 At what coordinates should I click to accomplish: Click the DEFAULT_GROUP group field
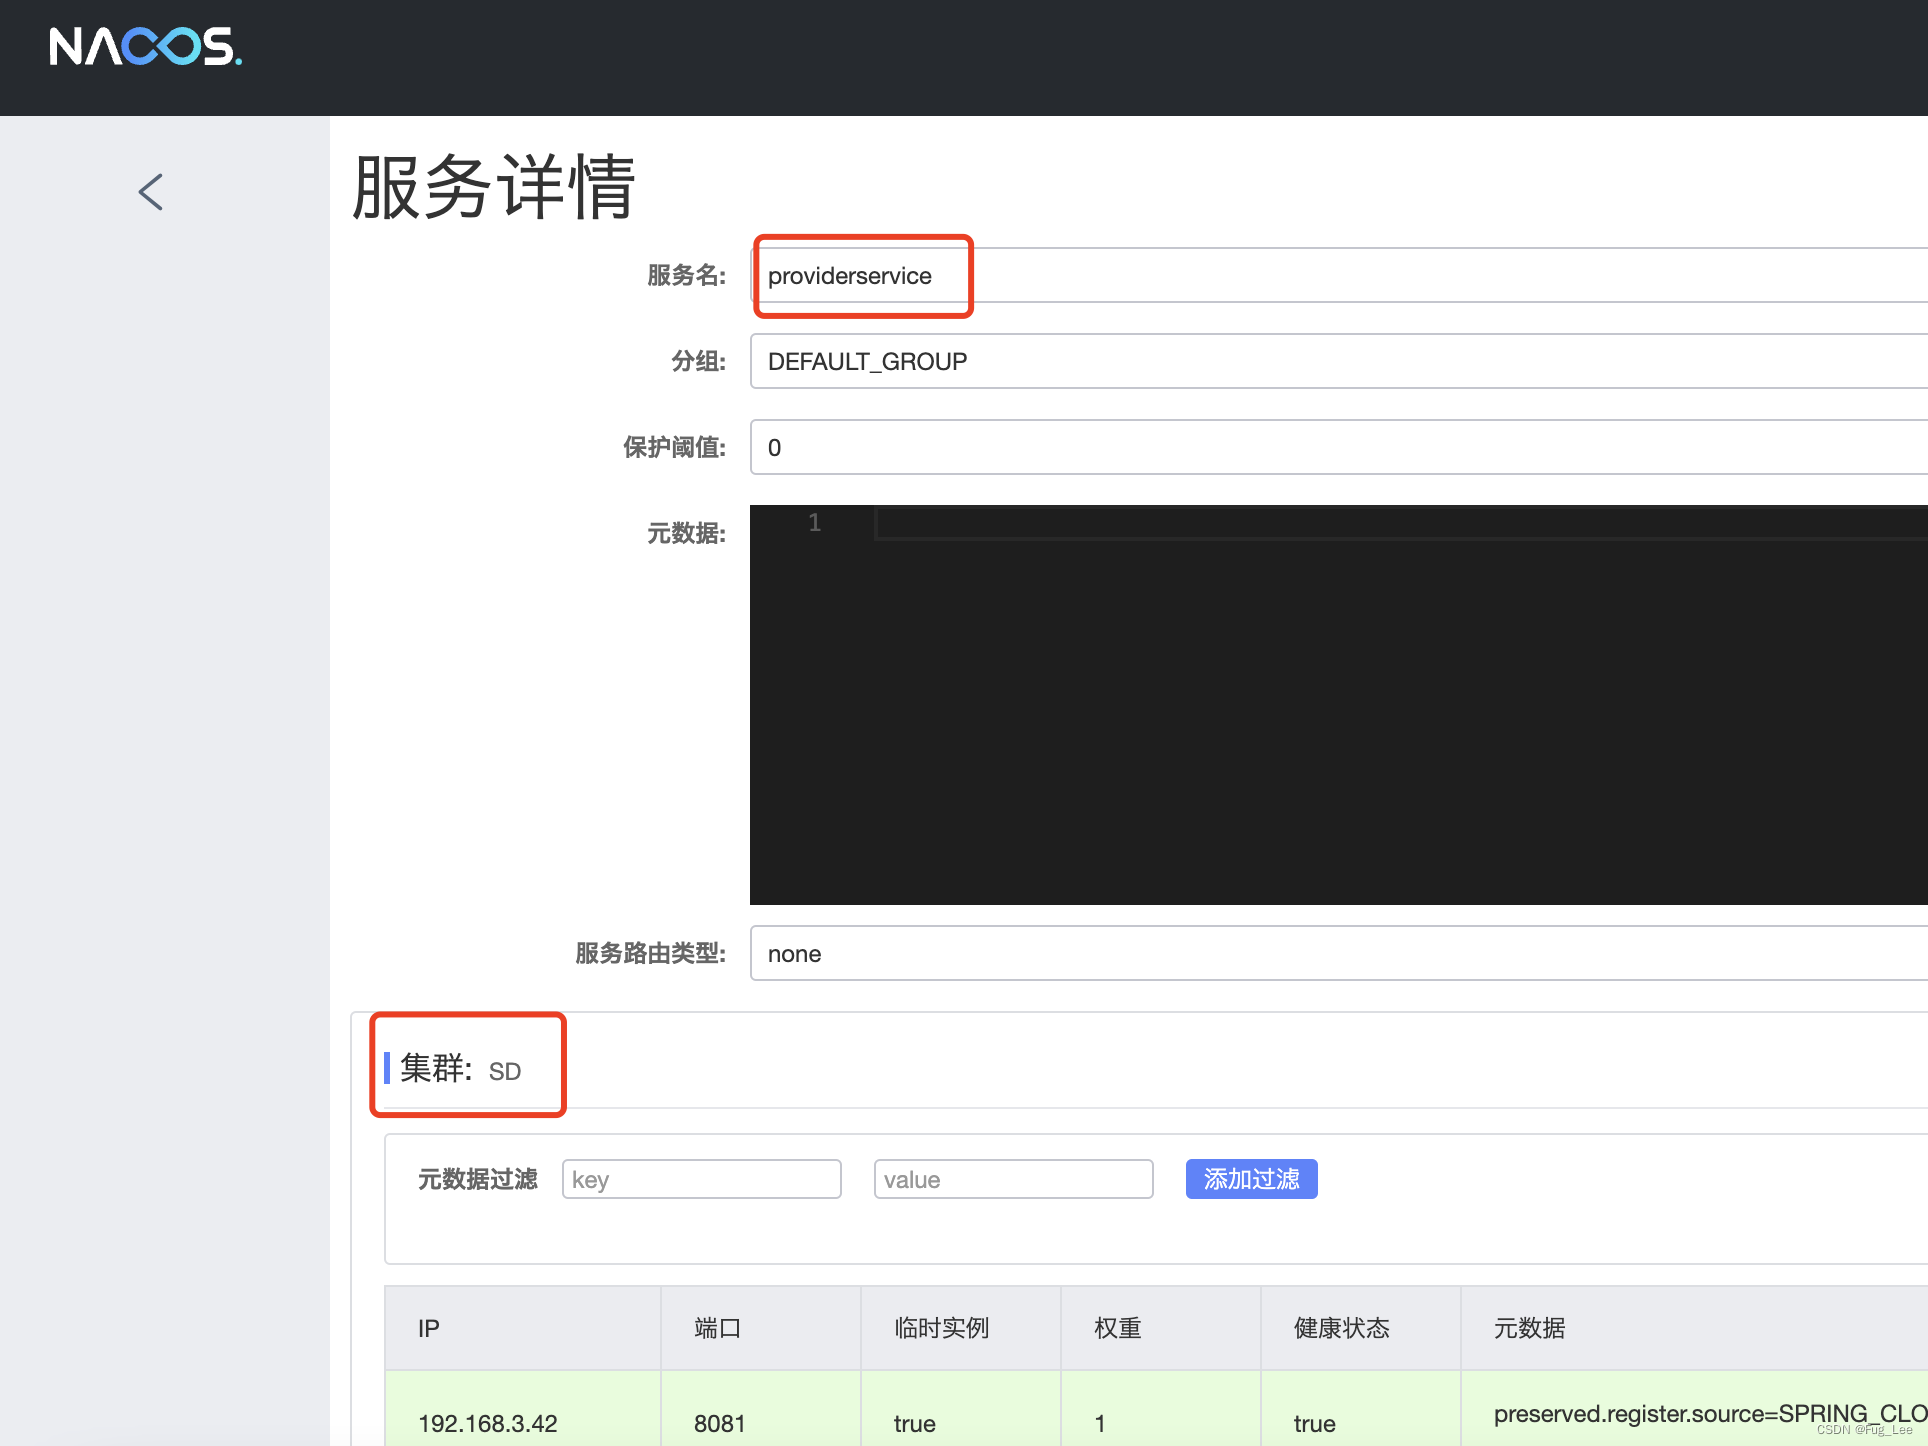pos(1338,362)
